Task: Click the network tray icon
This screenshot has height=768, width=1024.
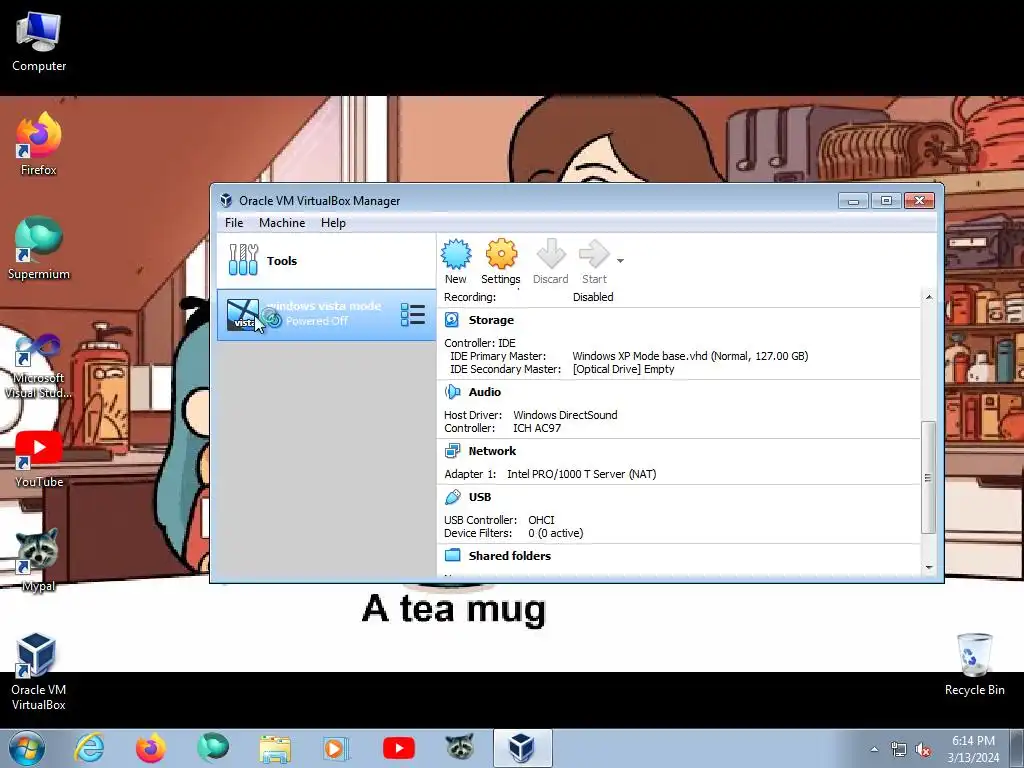Action: pyautogui.click(x=899, y=750)
